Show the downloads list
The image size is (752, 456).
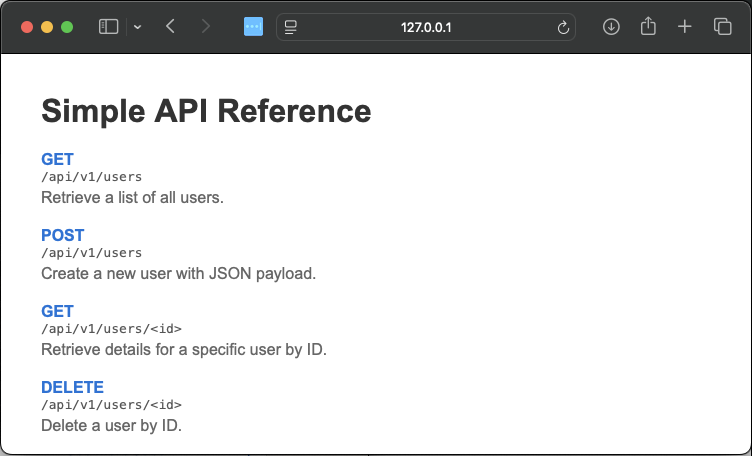(611, 27)
